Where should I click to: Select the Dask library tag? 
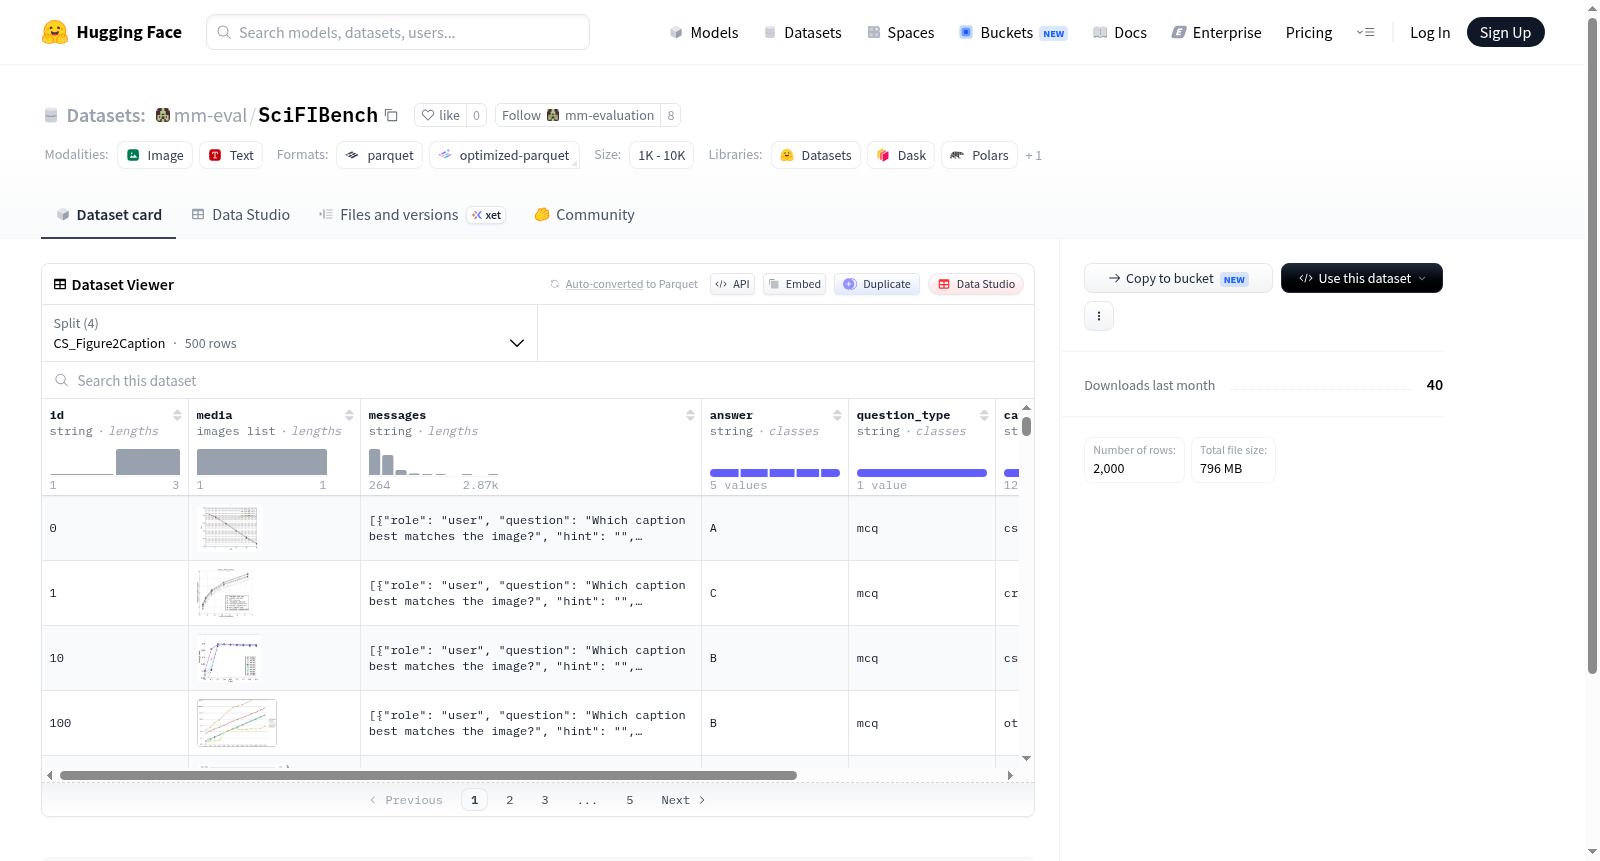click(x=901, y=155)
